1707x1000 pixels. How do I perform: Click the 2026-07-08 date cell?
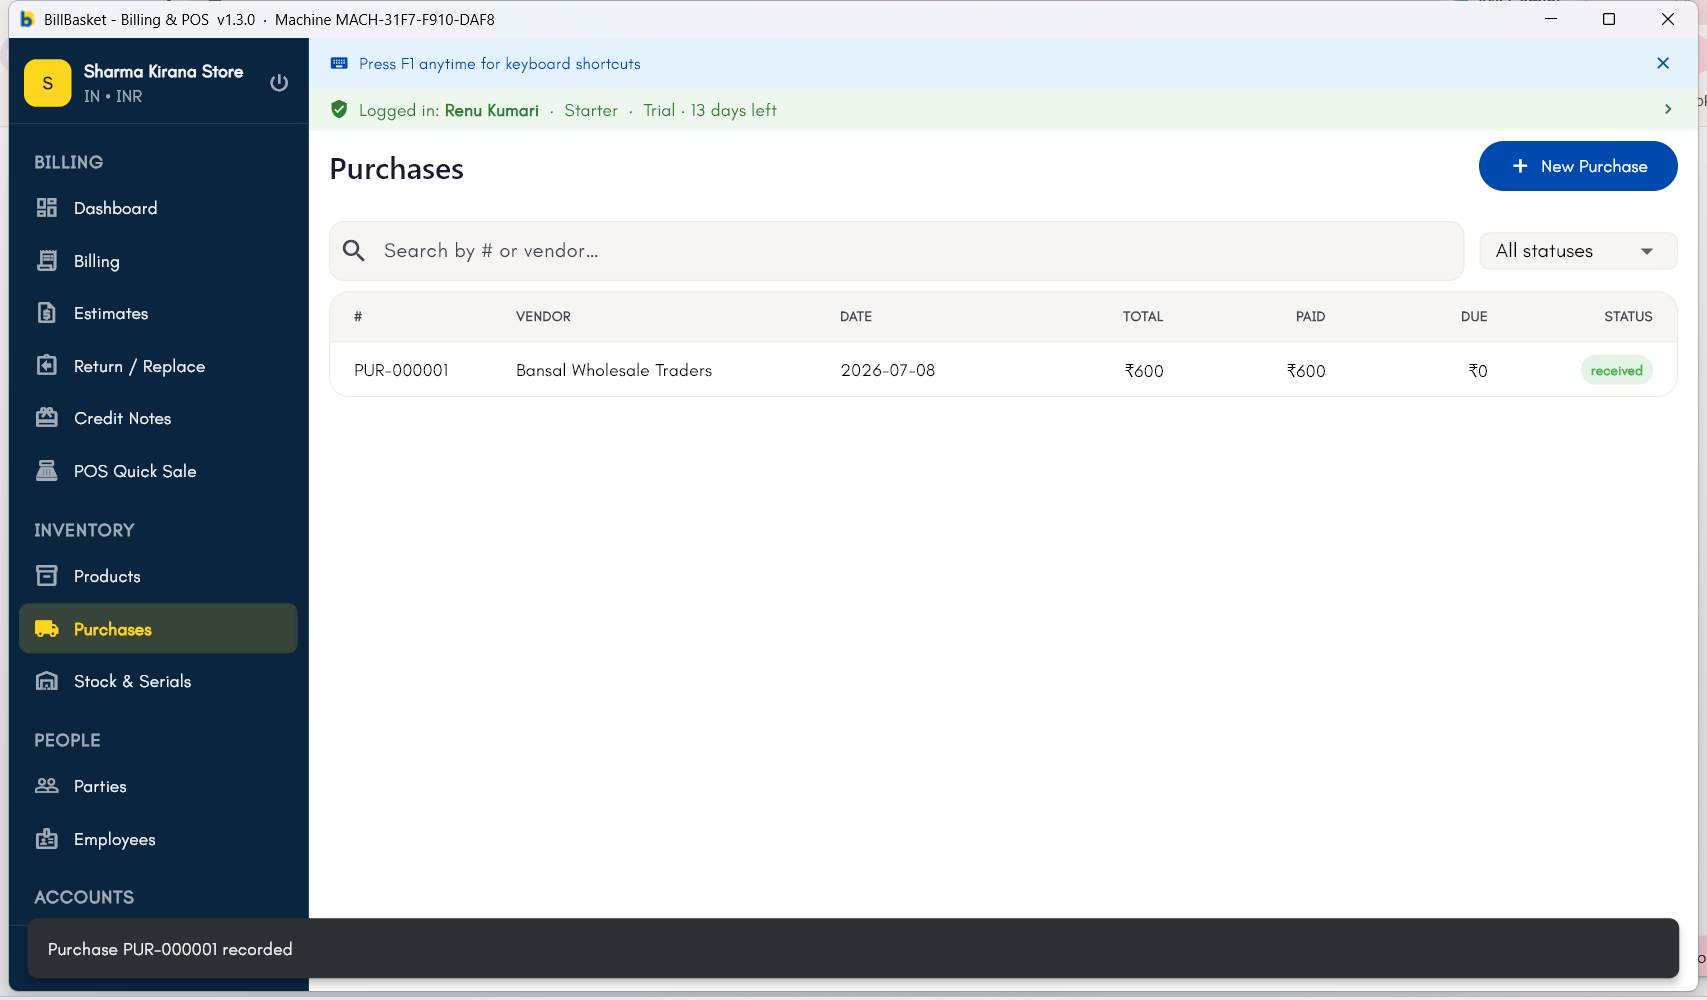click(888, 370)
